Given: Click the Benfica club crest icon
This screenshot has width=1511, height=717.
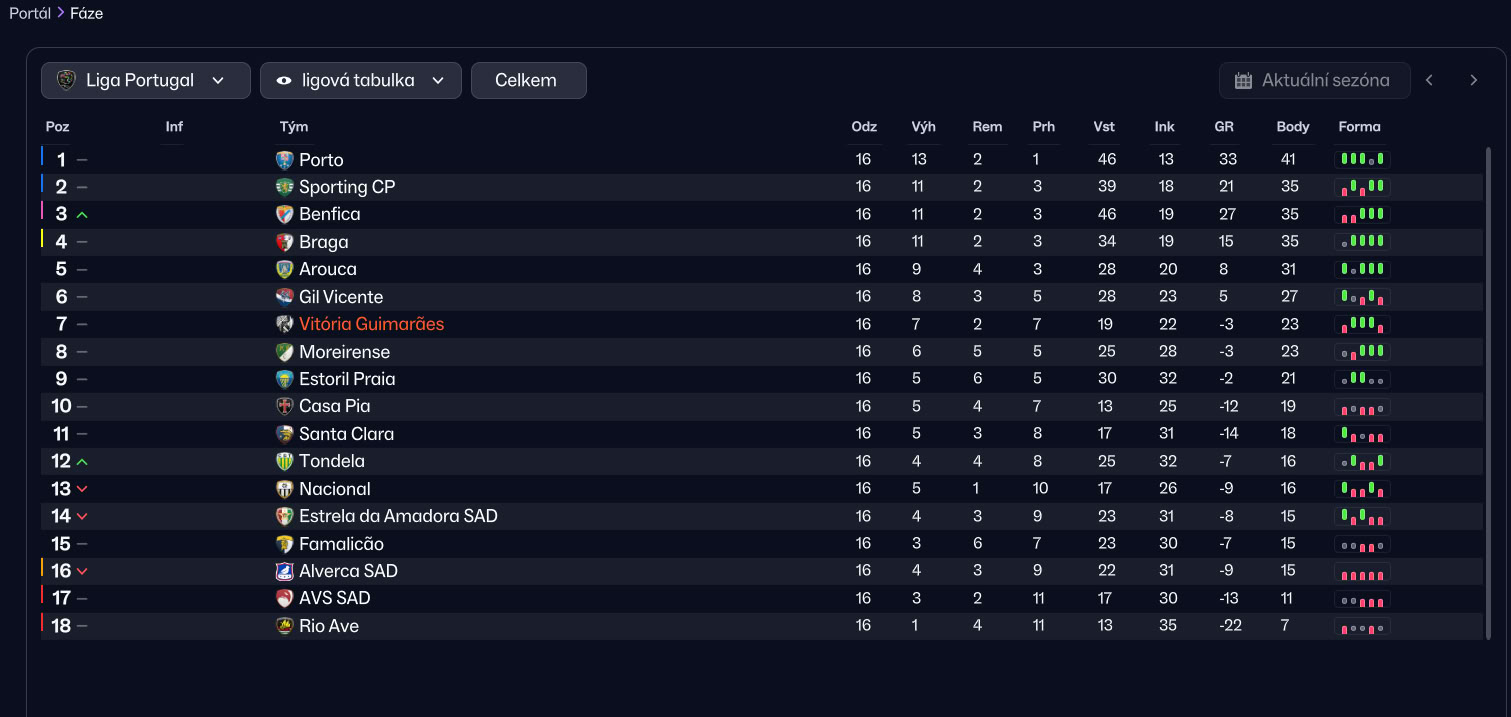Looking at the screenshot, I should coord(285,214).
